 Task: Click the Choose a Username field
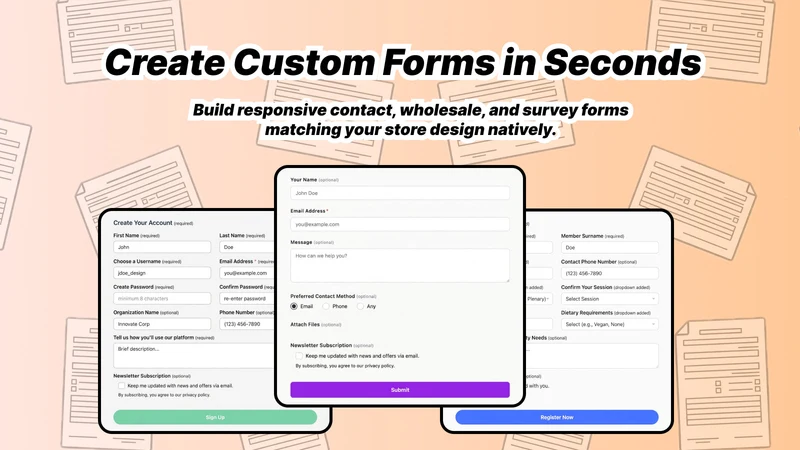click(x=162, y=273)
